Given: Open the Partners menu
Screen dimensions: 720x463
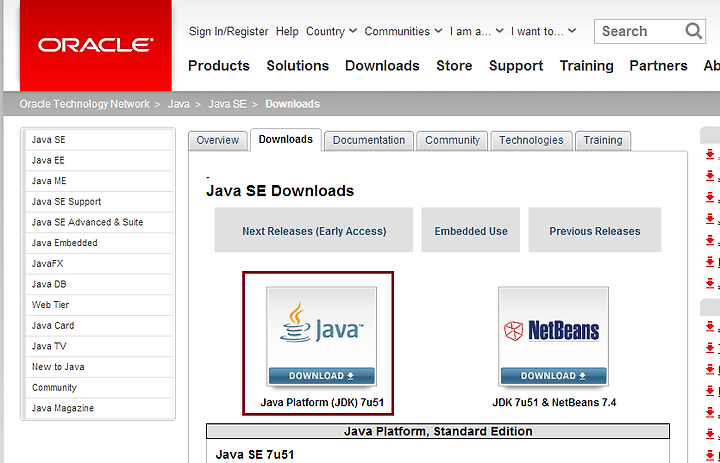Looking at the screenshot, I should click(658, 66).
